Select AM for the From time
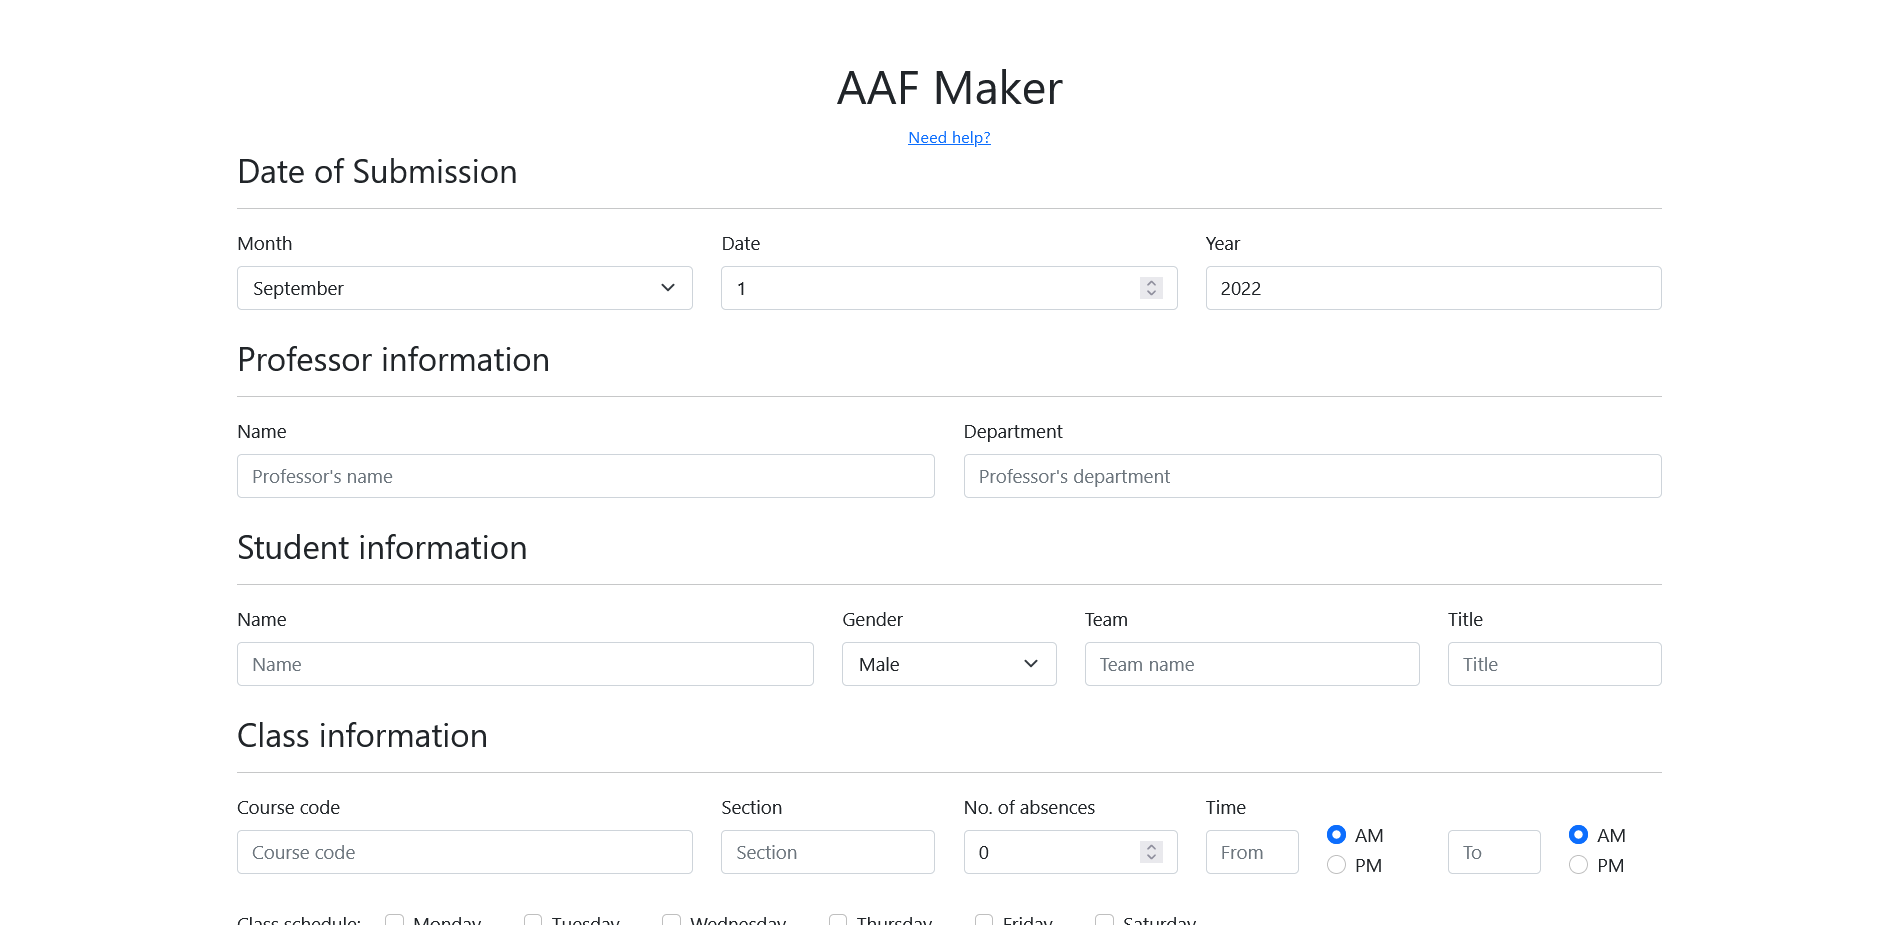This screenshot has width=1898, height=925. [x=1336, y=834]
